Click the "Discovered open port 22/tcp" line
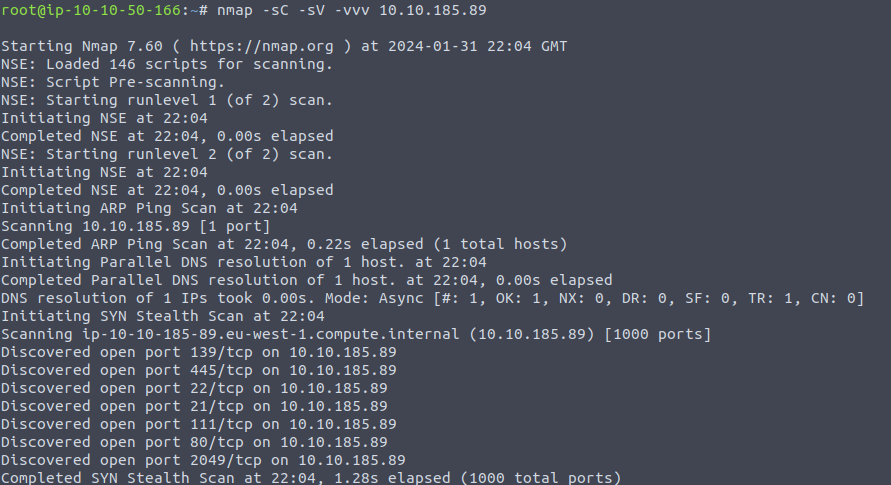This screenshot has width=891, height=485. (194, 388)
